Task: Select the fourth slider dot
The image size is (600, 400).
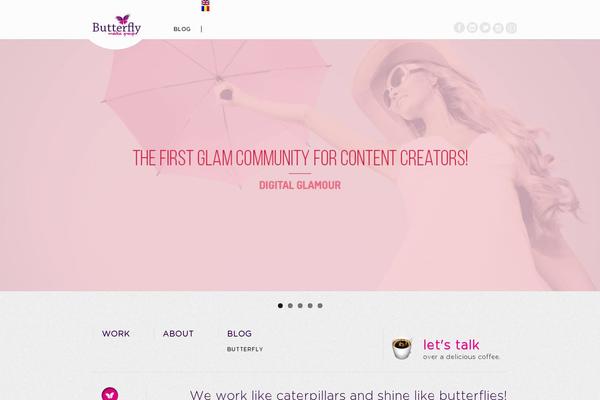Action: pyautogui.click(x=310, y=305)
